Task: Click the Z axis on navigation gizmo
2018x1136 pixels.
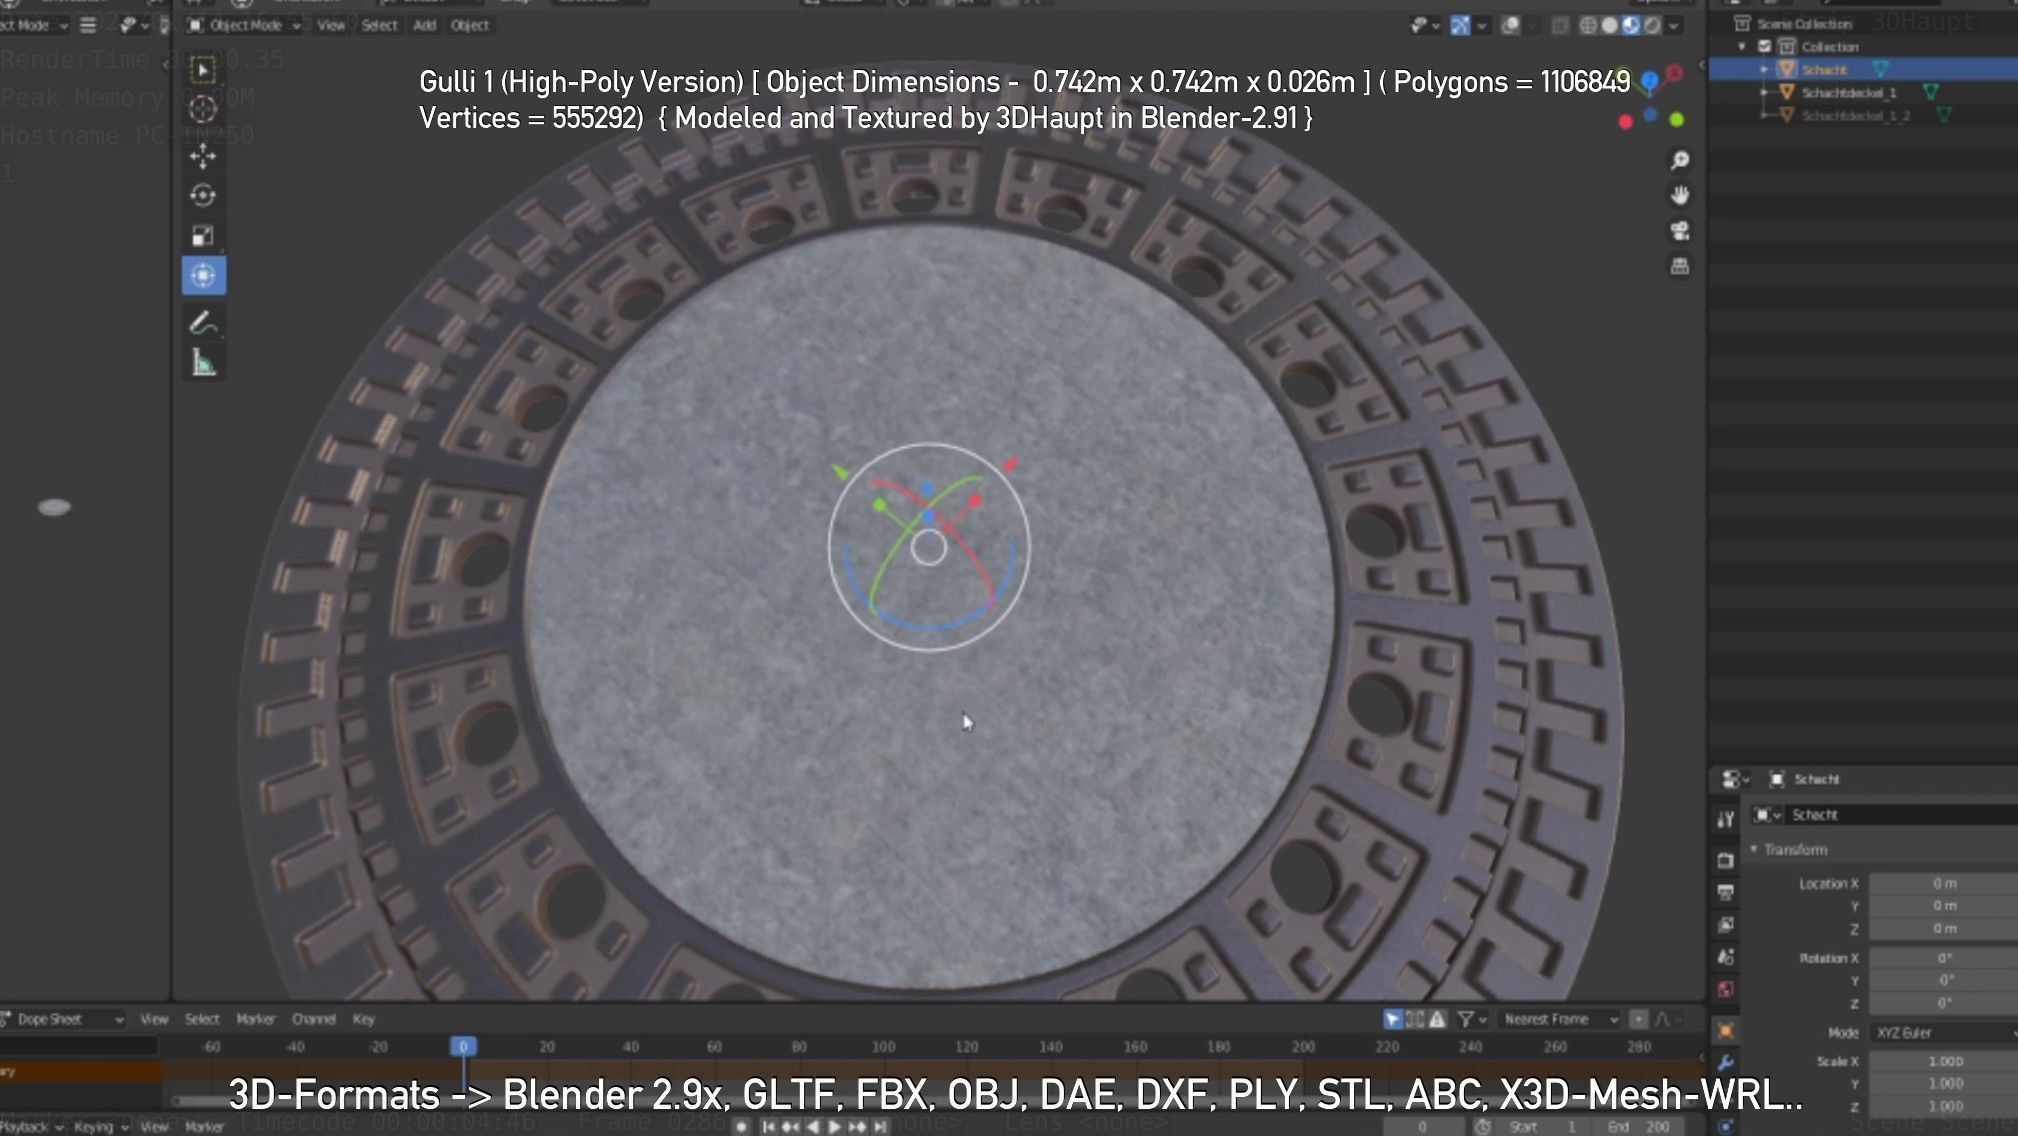Action: [1649, 79]
